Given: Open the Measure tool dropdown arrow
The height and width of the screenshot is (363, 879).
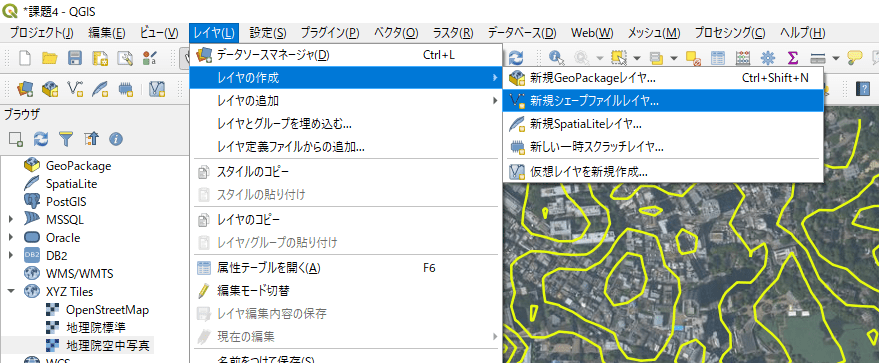Looking at the screenshot, I should click(836, 58).
